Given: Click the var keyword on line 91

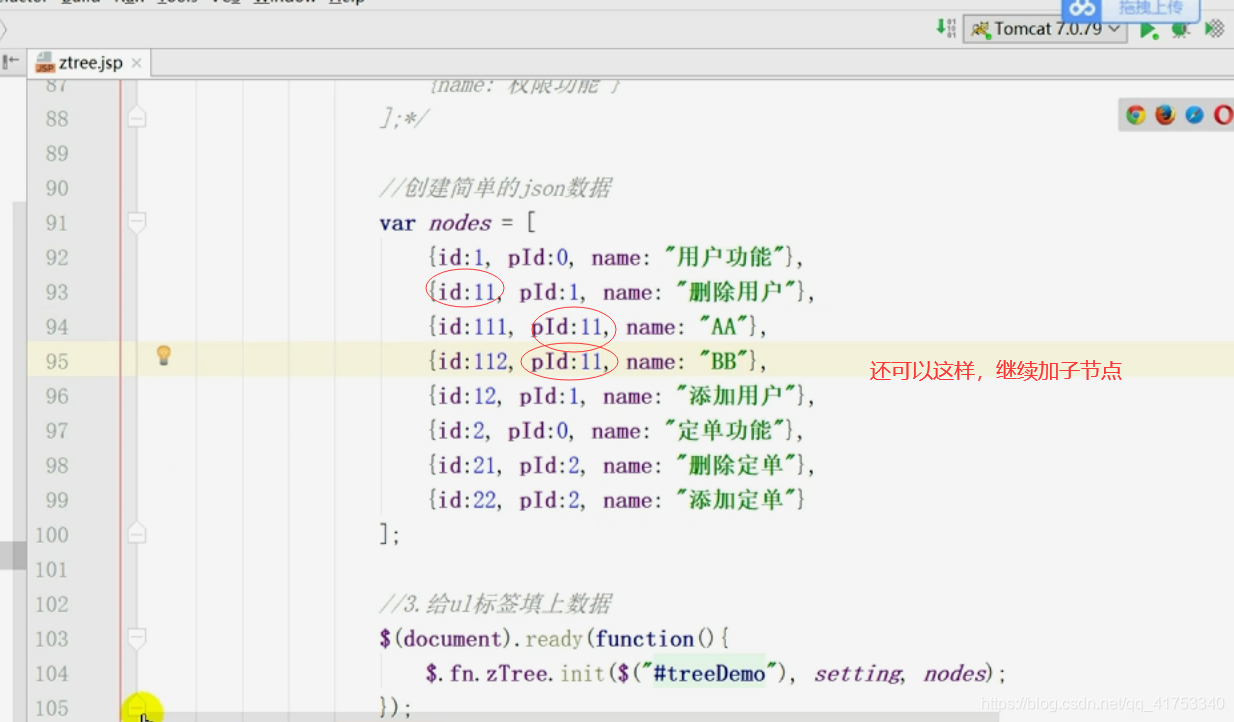Looking at the screenshot, I should click(x=397, y=223).
